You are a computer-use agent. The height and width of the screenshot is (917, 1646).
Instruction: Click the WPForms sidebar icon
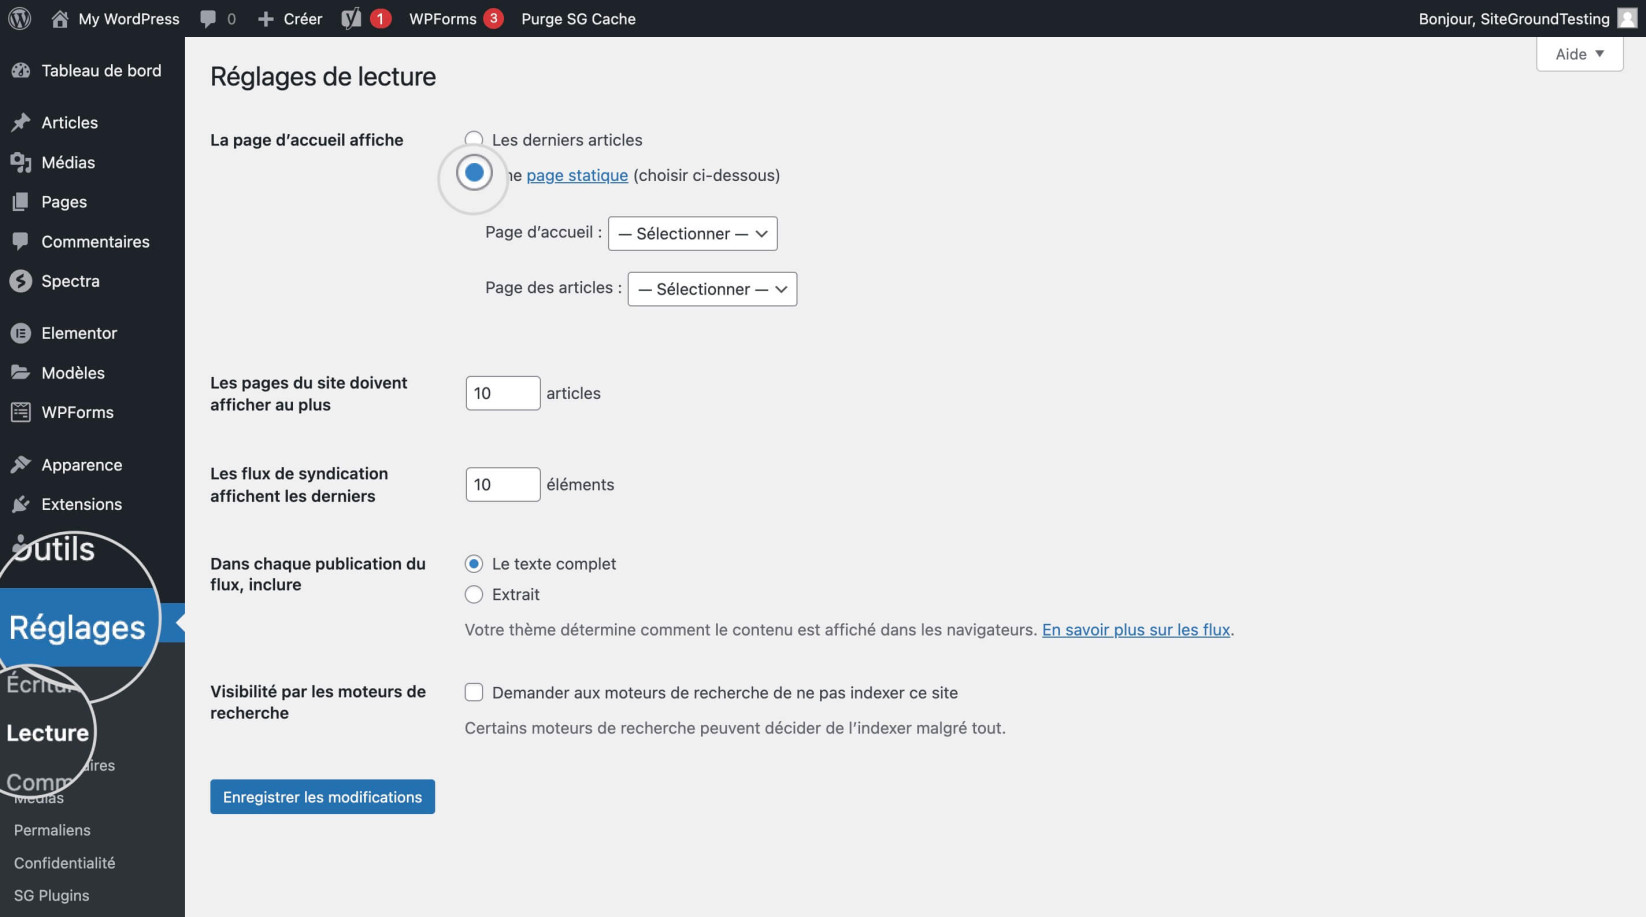click(20, 412)
